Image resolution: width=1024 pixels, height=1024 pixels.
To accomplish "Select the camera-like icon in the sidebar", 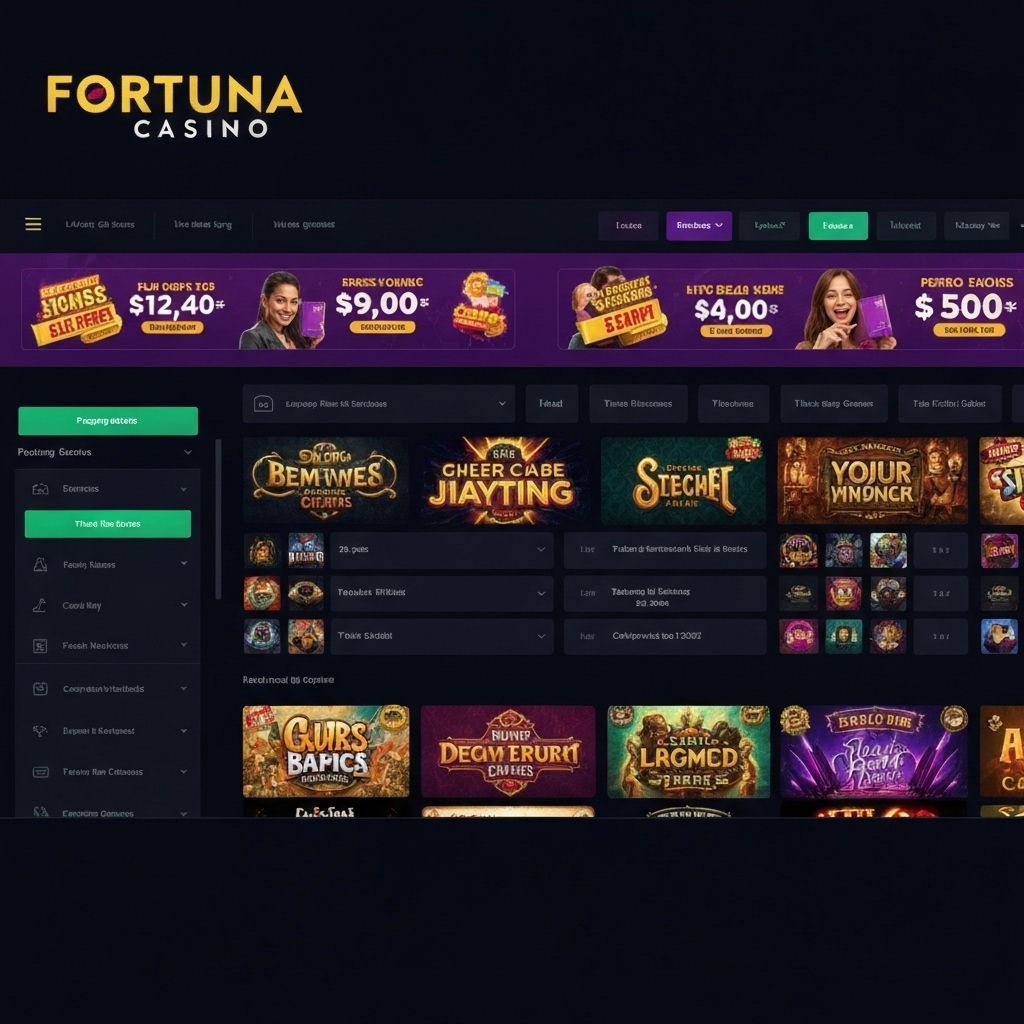I will point(40,689).
